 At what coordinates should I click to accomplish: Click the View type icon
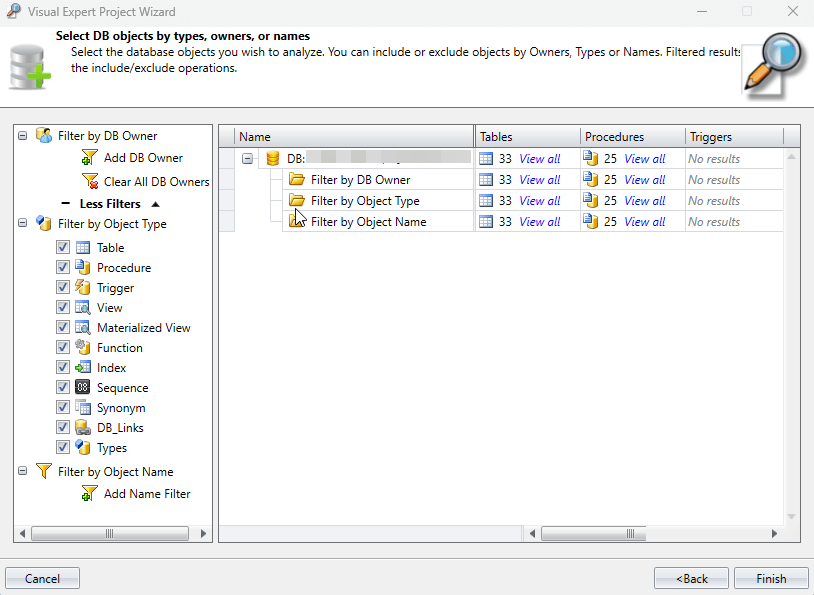click(83, 307)
